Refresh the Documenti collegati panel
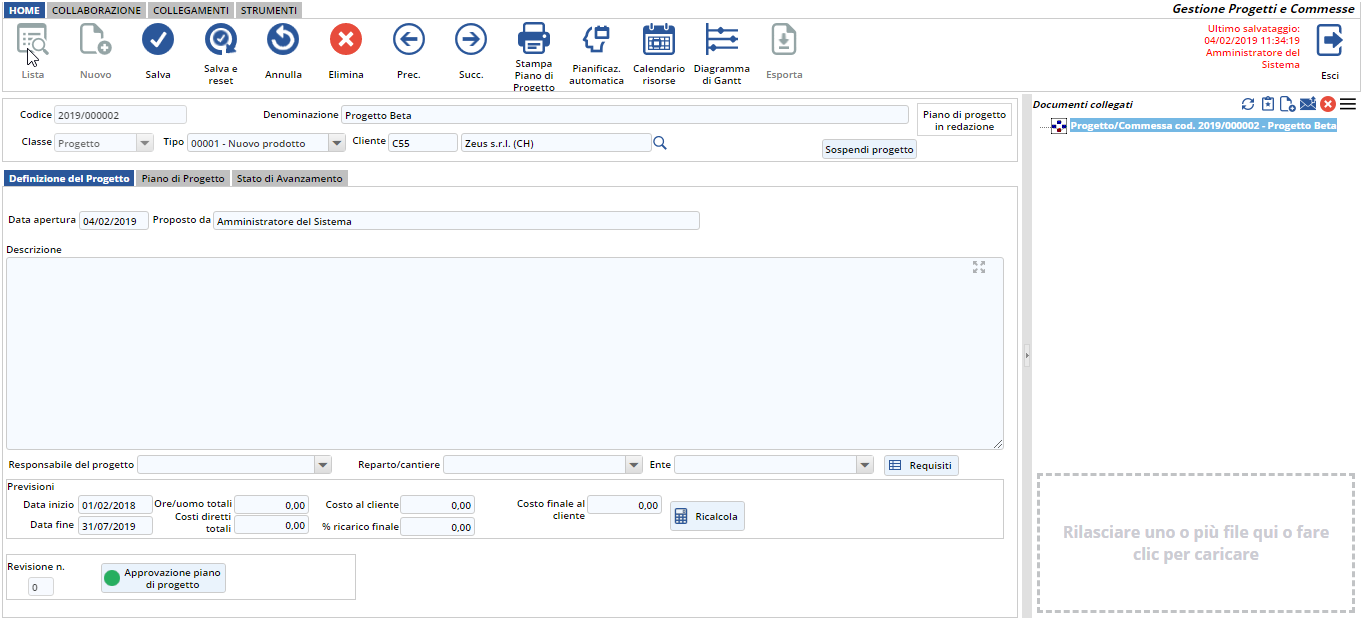1366x621 pixels. [1247, 104]
